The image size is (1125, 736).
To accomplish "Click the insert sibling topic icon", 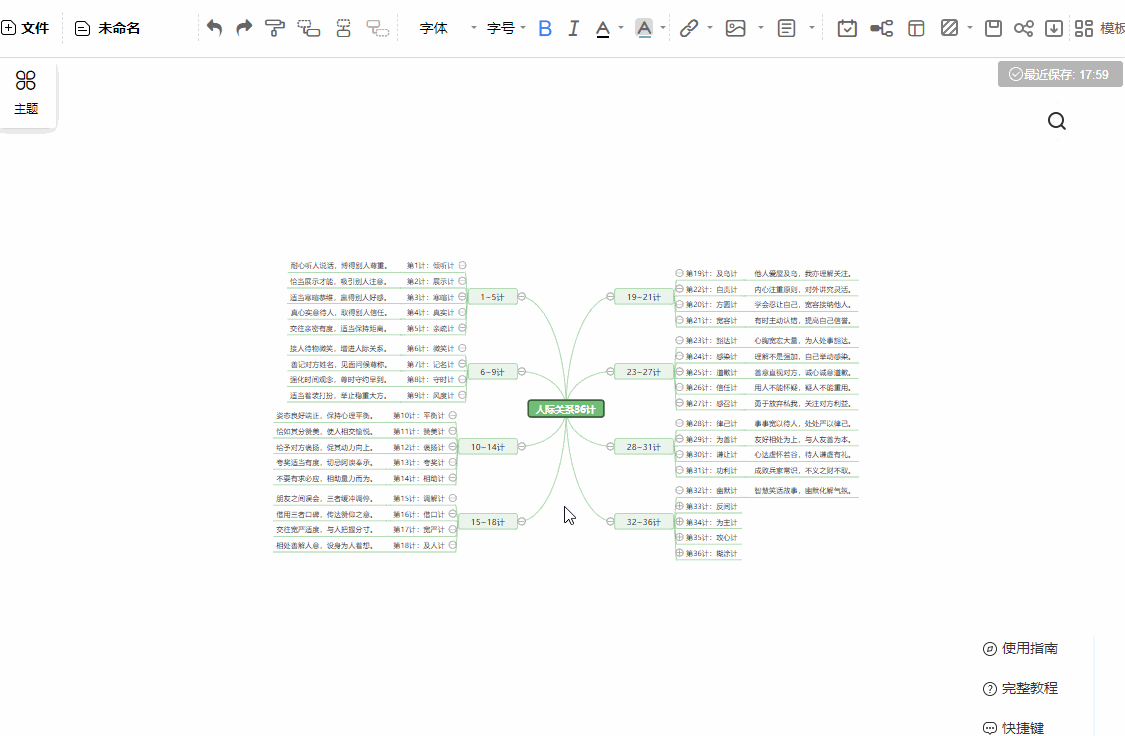I will (x=344, y=28).
